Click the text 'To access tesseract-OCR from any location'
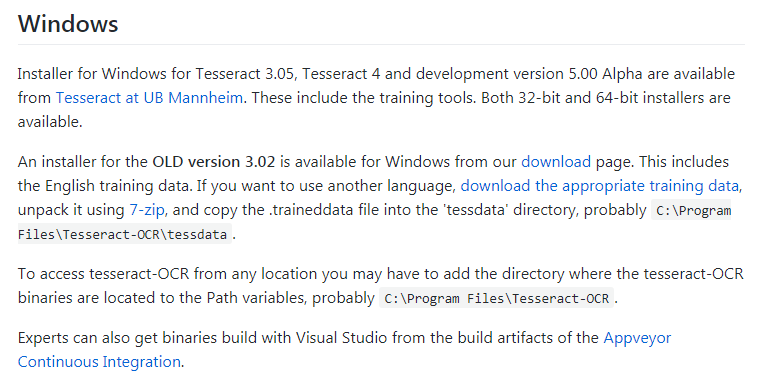The height and width of the screenshot is (382, 782). (168, 274)
